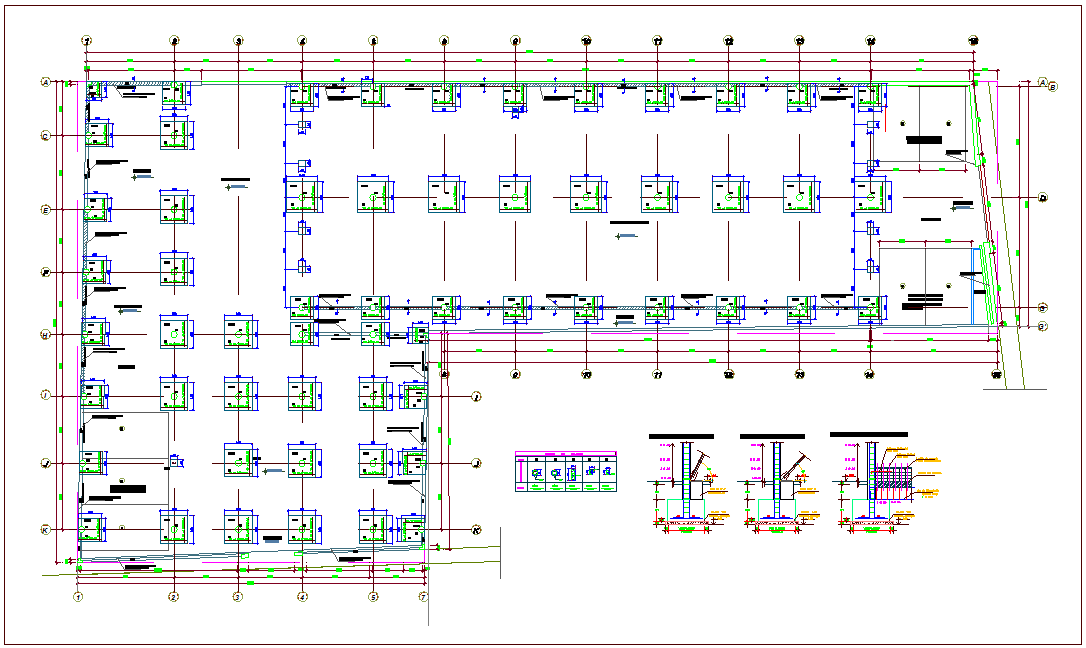This screenshot has height=648, width=1086.
Task: Select the footing at row H, column 3
Action: pyautogui.click(x=239, y=334)
